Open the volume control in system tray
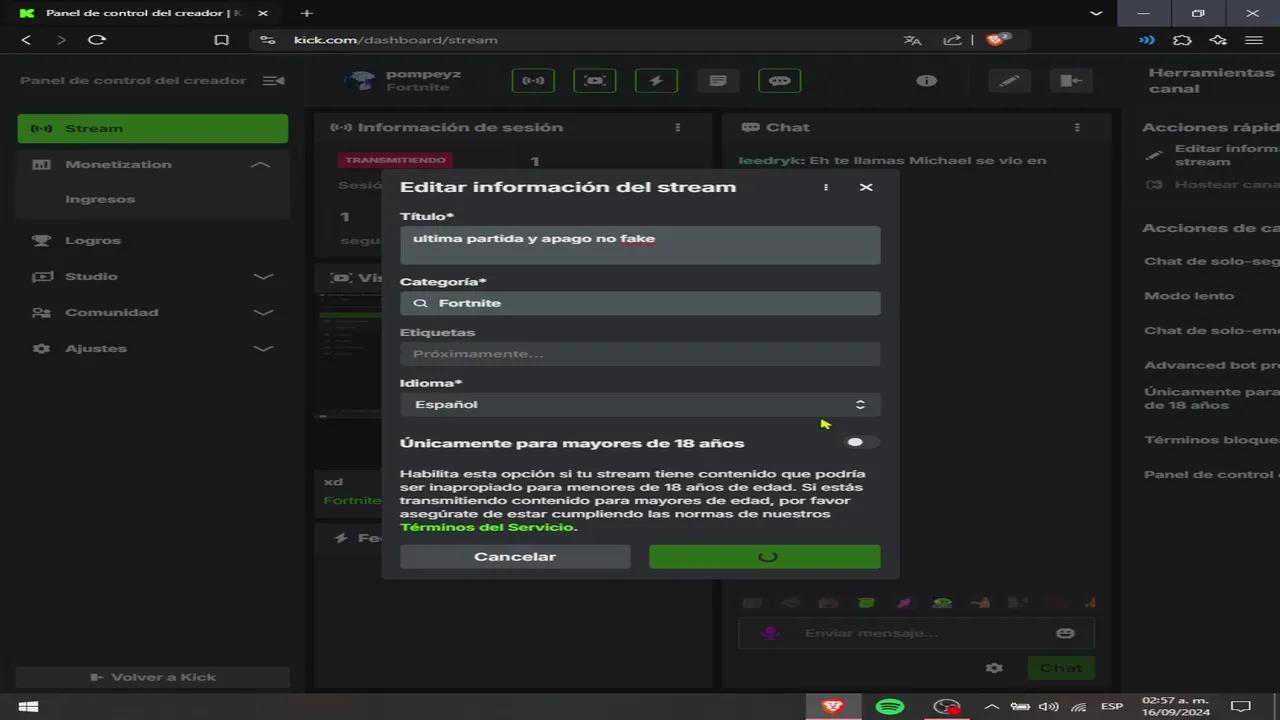Image resolution: width=1280 pixels, height=720 pixels. tap(1048, 707)
